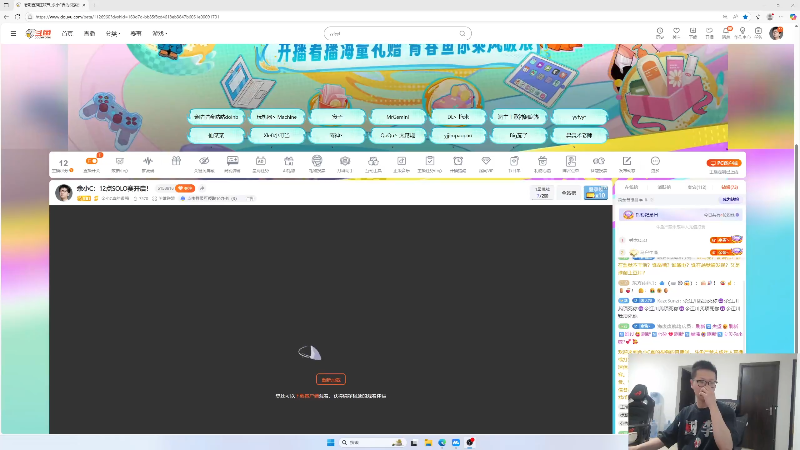Open the alarm clock toolbar icon
This screenshot has width=800, height=450.
(458, 161)
